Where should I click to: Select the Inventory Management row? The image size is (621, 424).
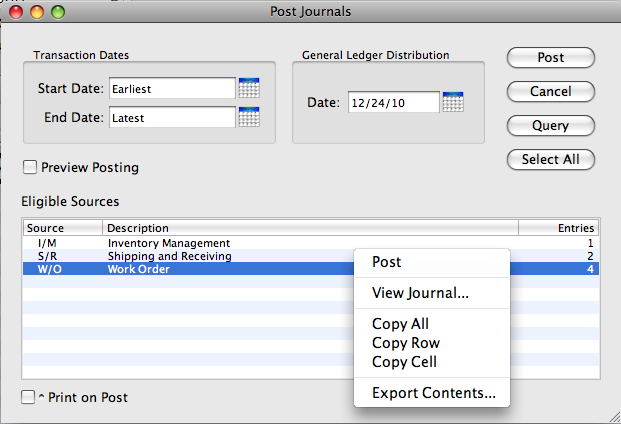[168, 243]
